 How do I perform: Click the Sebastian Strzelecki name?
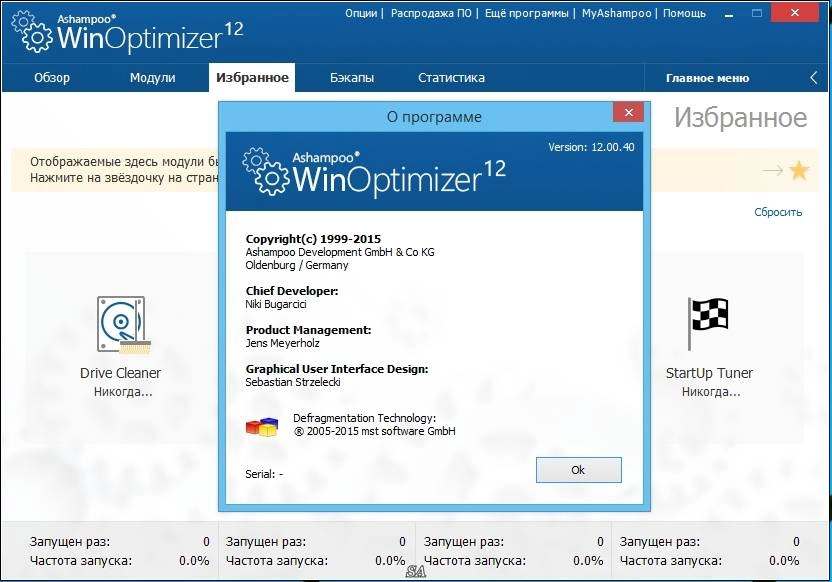pos(293,383)
